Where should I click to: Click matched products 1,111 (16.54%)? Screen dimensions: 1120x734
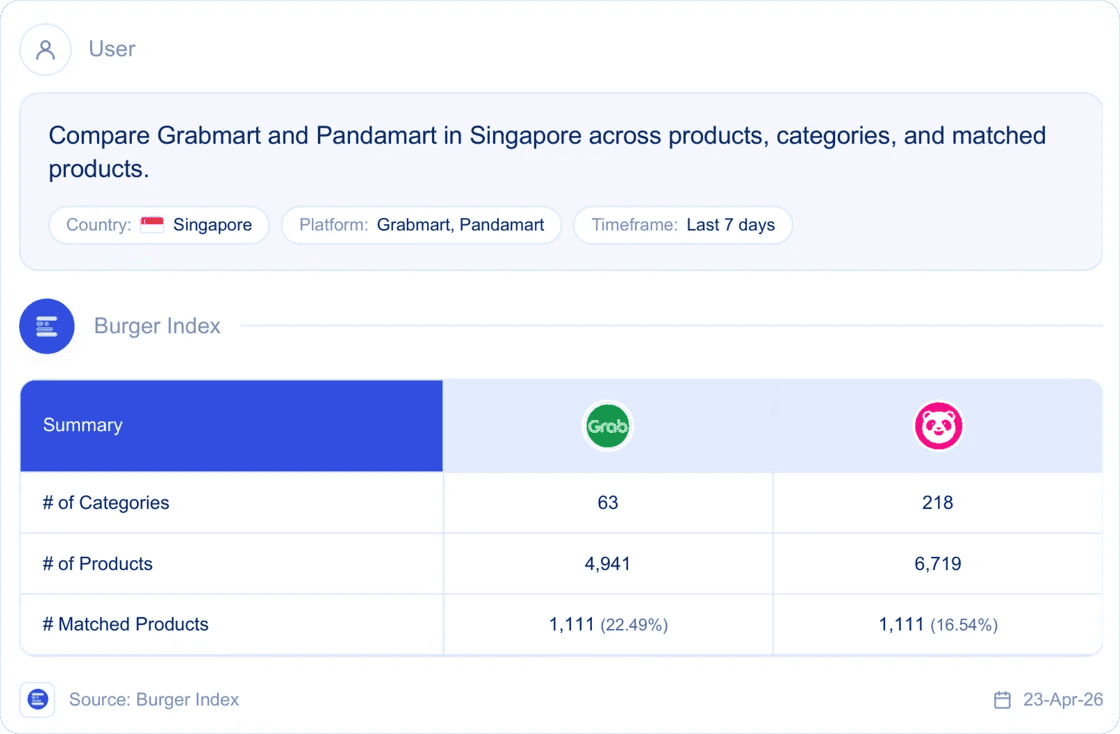pos(938,625)
